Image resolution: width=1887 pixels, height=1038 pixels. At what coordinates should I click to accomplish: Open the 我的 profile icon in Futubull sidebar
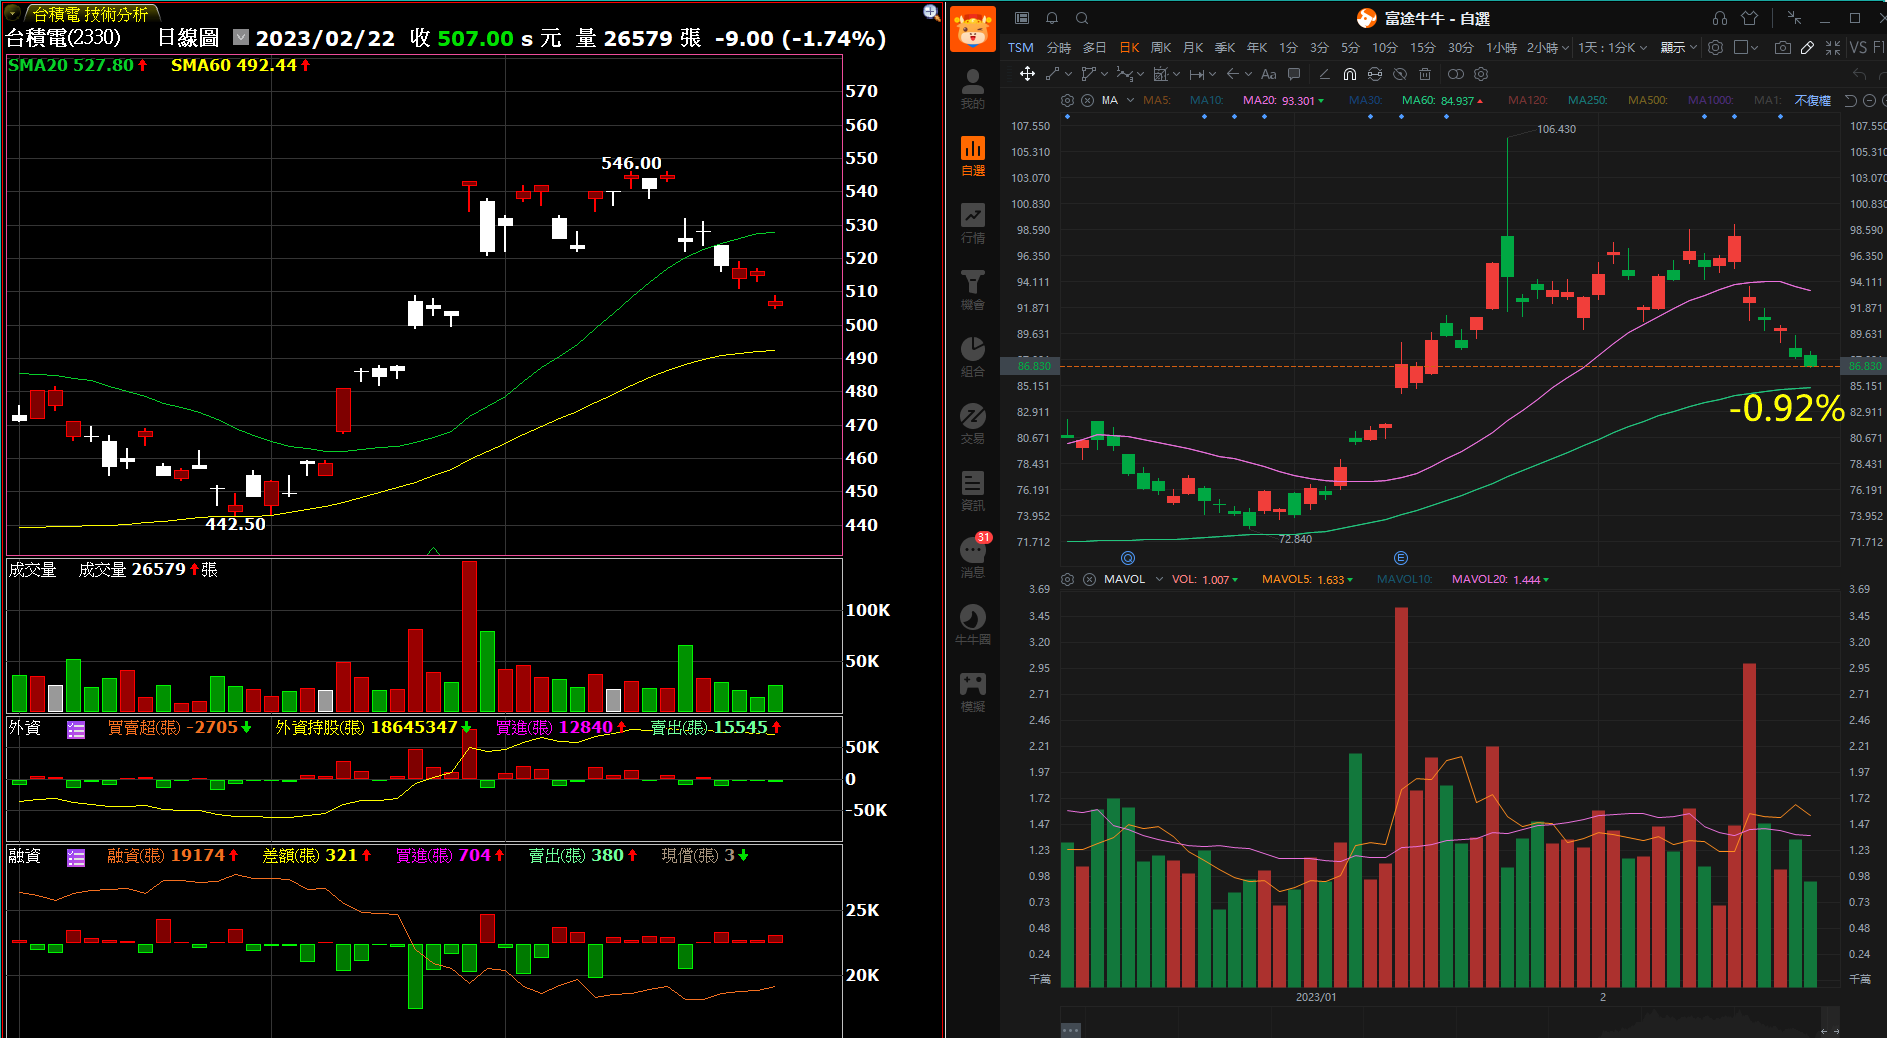click(972, 87)
